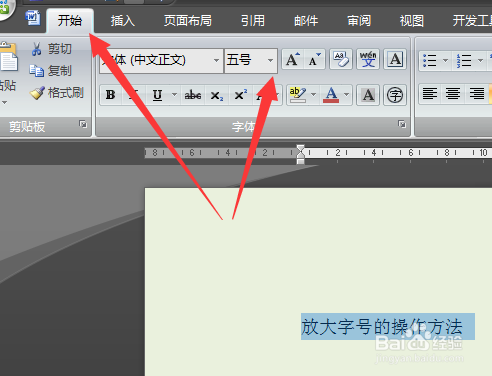Expand the underline style dropdown

[174, 95]
